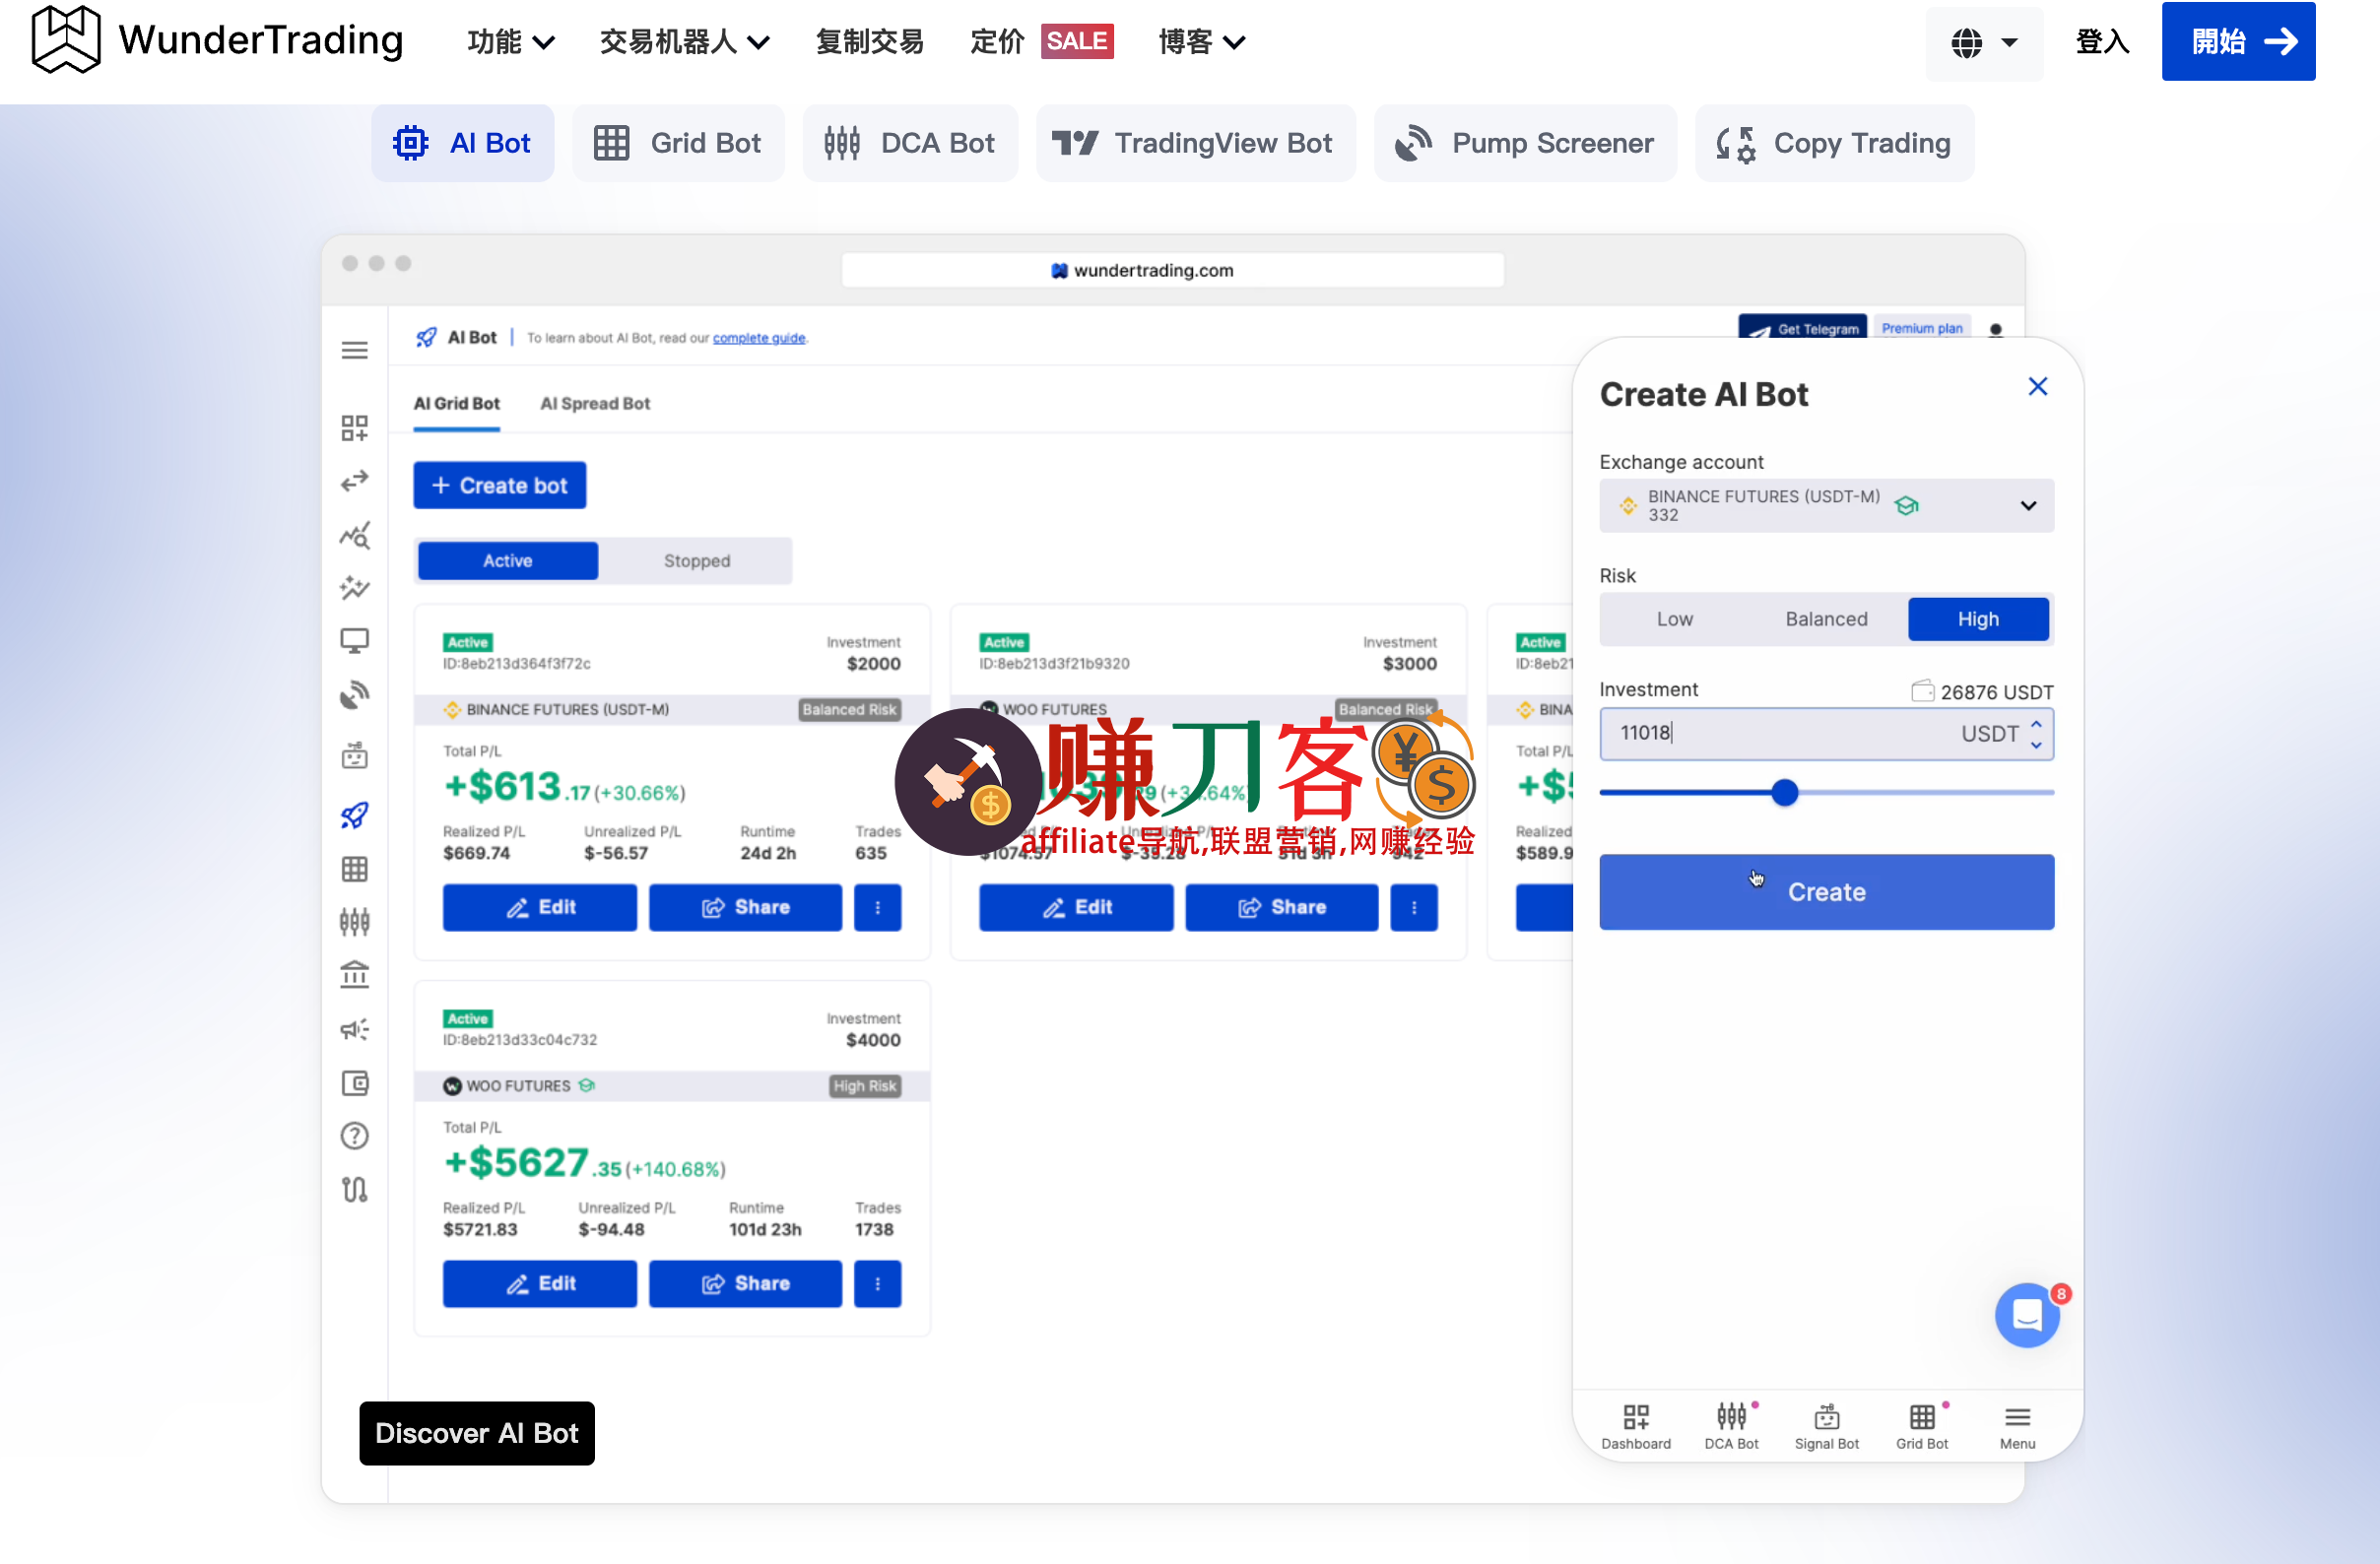The width and height of the screenshot is (2380, 1564).
Task: Select the Grid Bot feature tab
Action: point(678,144)
